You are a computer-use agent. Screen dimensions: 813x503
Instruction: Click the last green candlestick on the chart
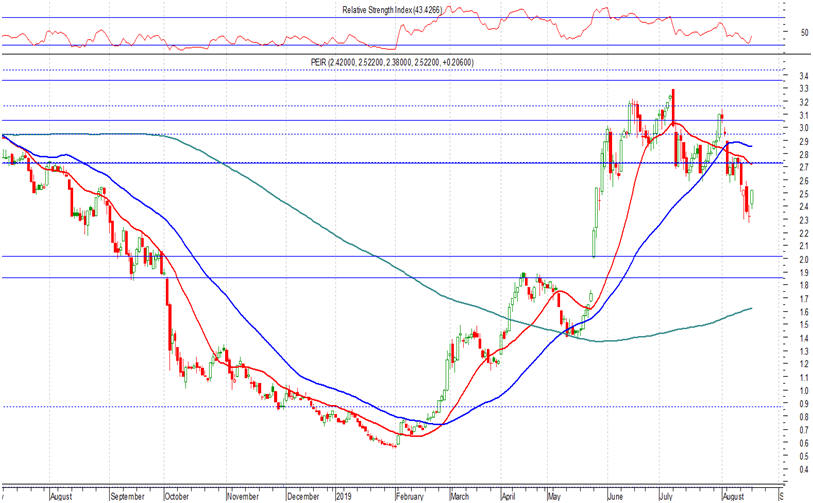coord(751,198)
